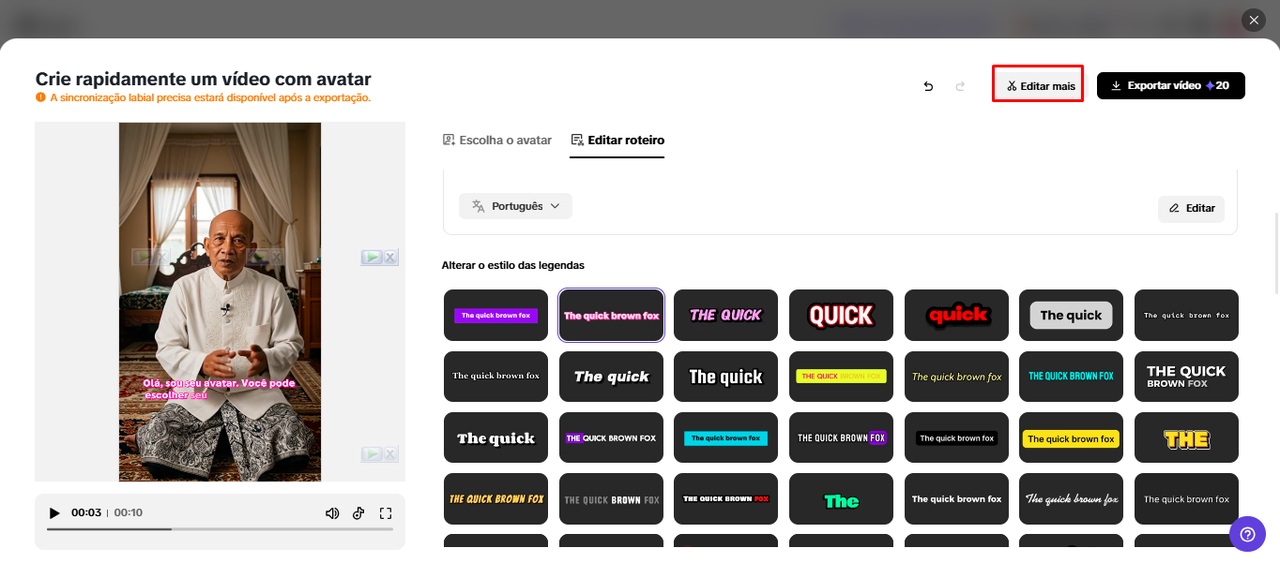The image size is (1280, 563).
Task: Open the Português language dropdown
Action: coord(515,206)
